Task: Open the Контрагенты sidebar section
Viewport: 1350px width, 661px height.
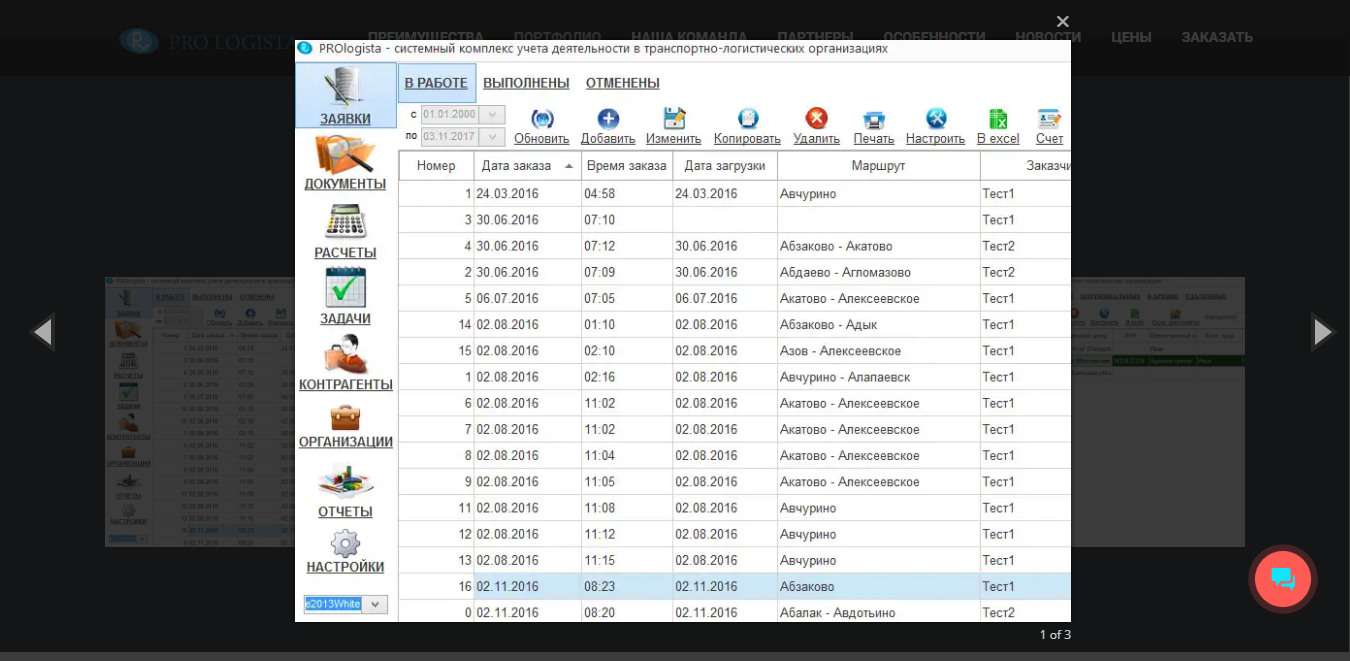Action: point(346,356)
